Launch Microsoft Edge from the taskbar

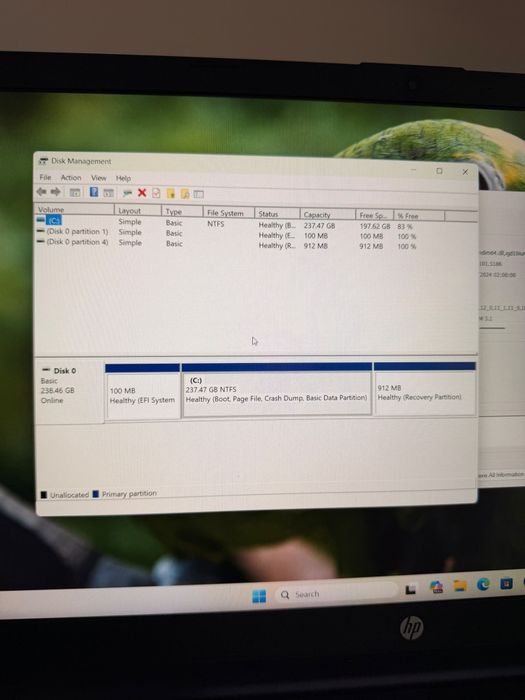(x=483, y=584)
